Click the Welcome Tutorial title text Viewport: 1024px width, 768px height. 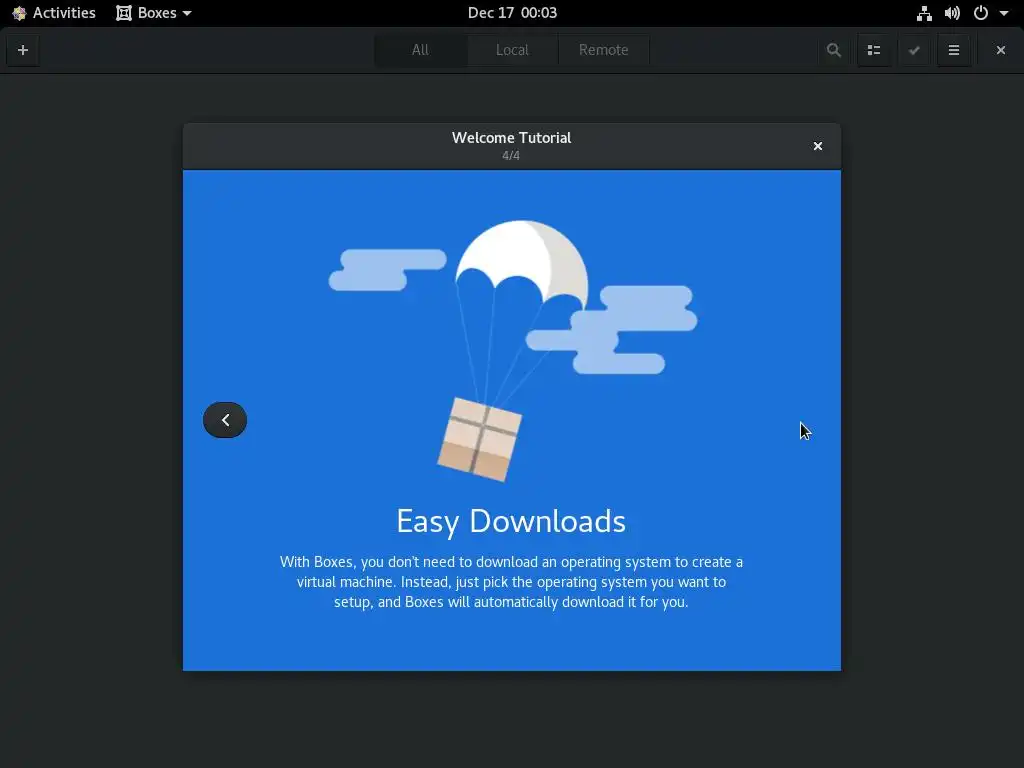tap(511, 138)
